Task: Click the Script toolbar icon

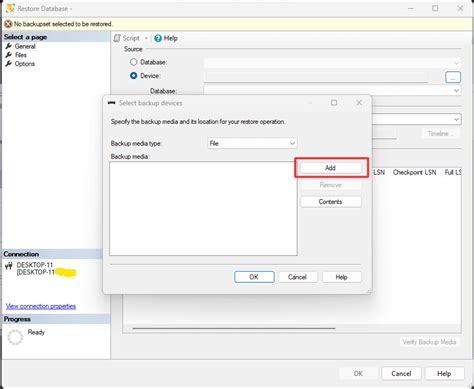Action: 117,38
